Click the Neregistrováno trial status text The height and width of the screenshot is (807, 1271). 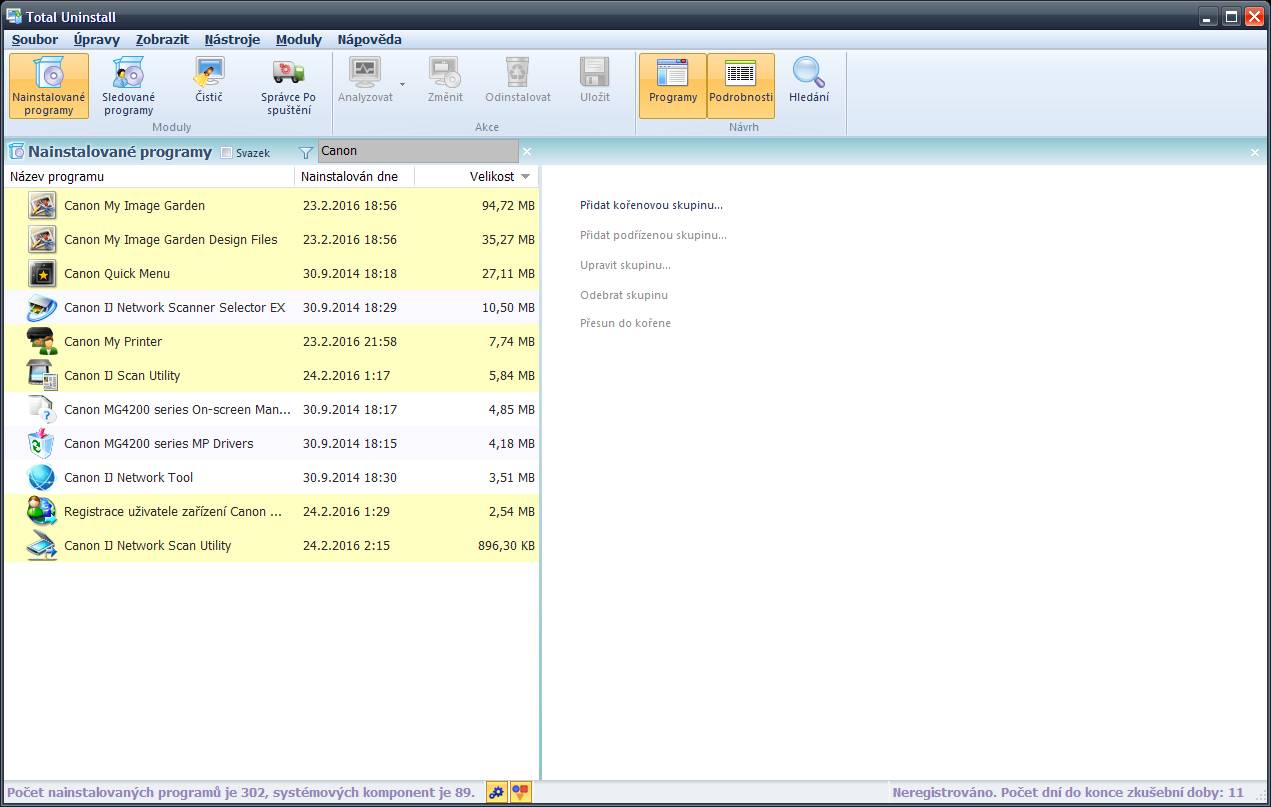[x=1067, y=792]
